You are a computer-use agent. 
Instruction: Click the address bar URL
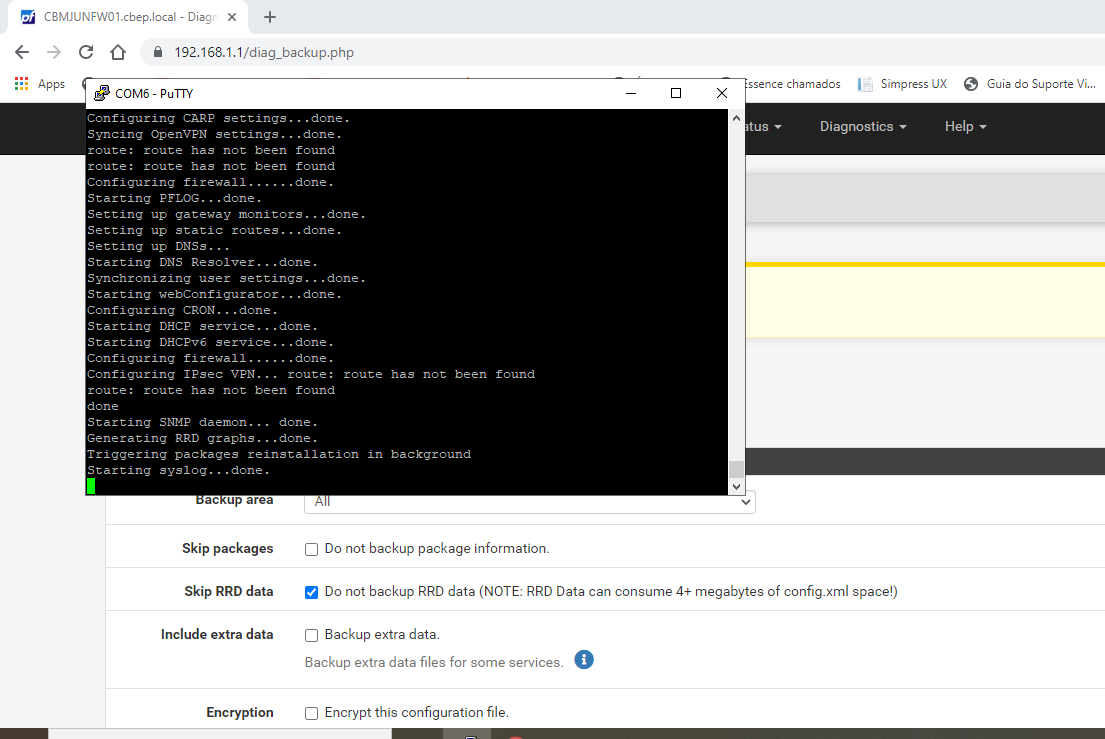pyautogui.click(x=264, y=52)
